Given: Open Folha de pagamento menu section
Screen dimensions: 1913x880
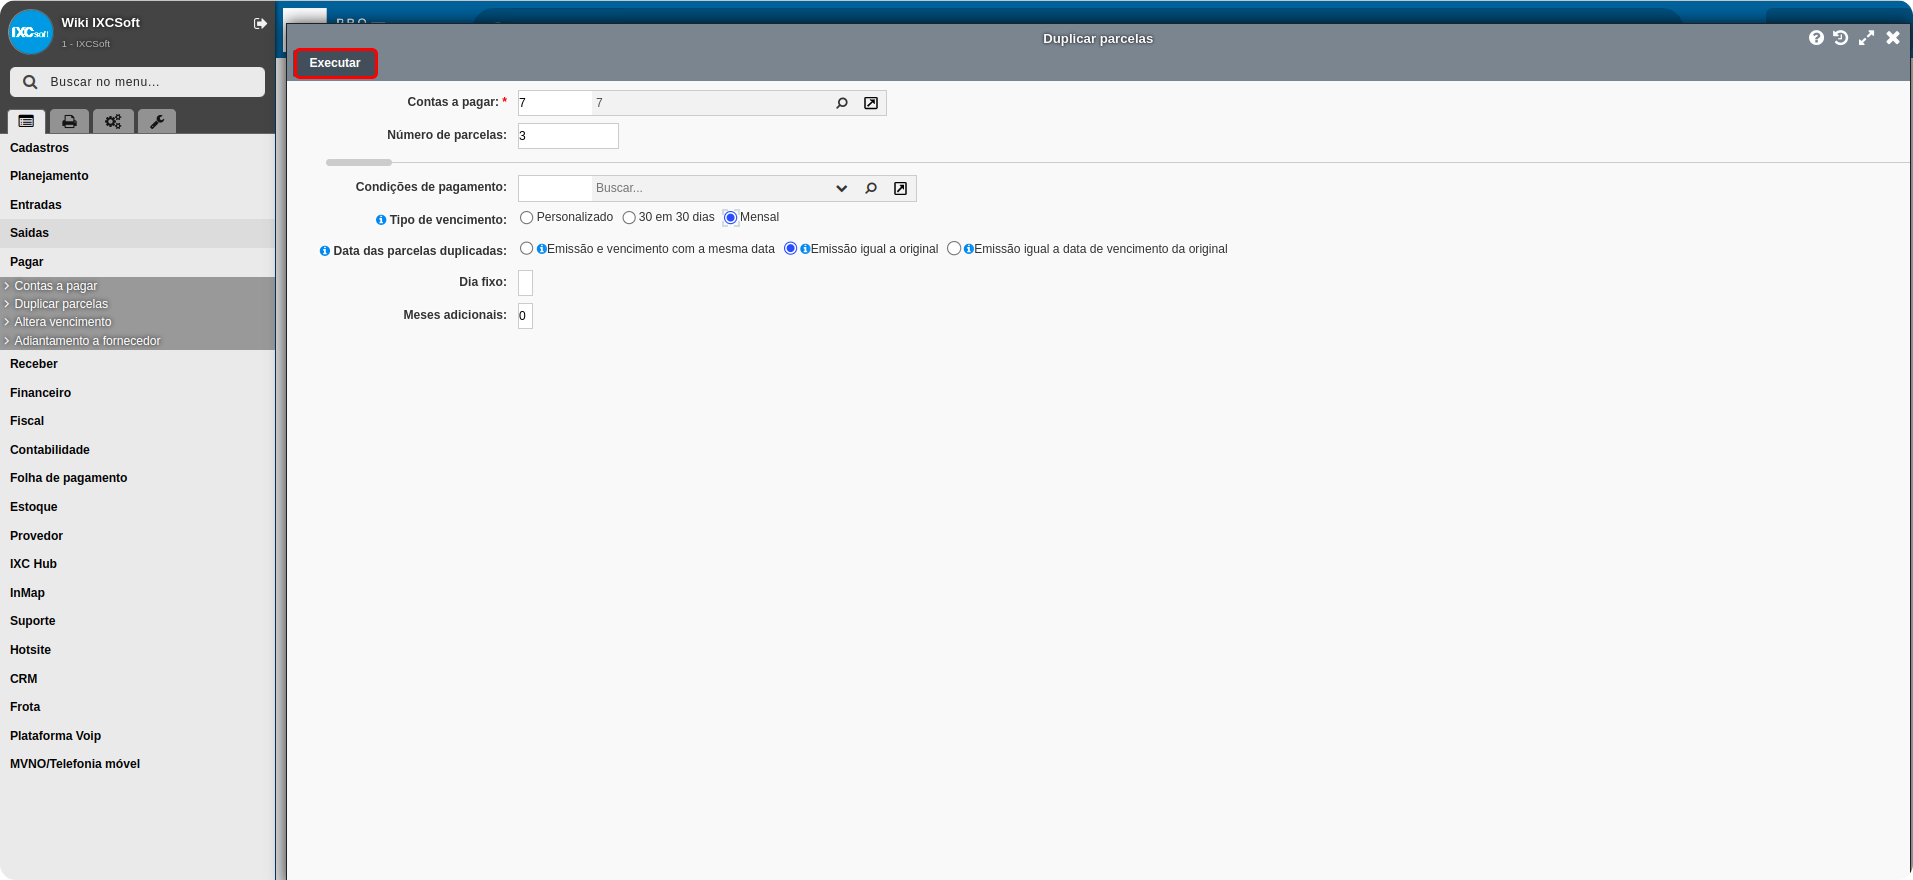Looking at the screenshot, I should (137, 478).
